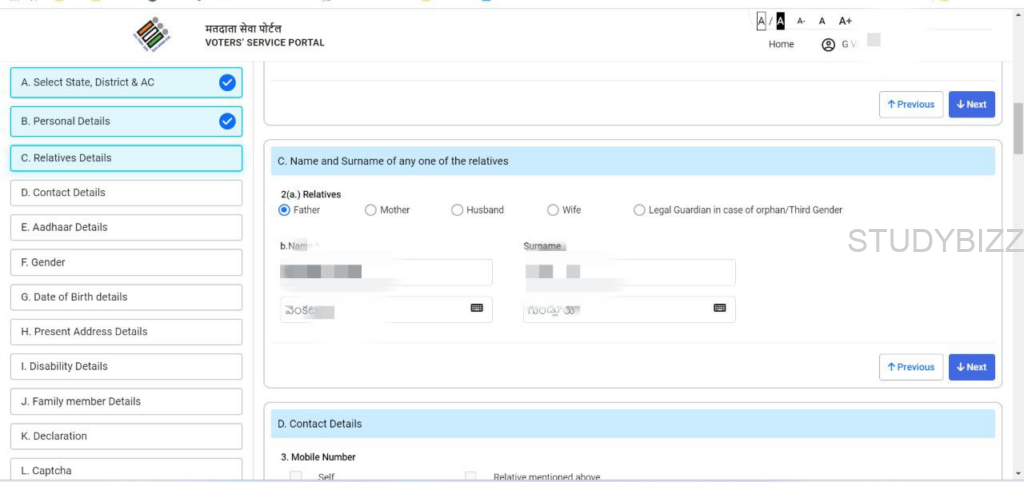Switch to F. Gender step
The height and width of the screenshot is (482, 1024).
click(x=126, y=262)
